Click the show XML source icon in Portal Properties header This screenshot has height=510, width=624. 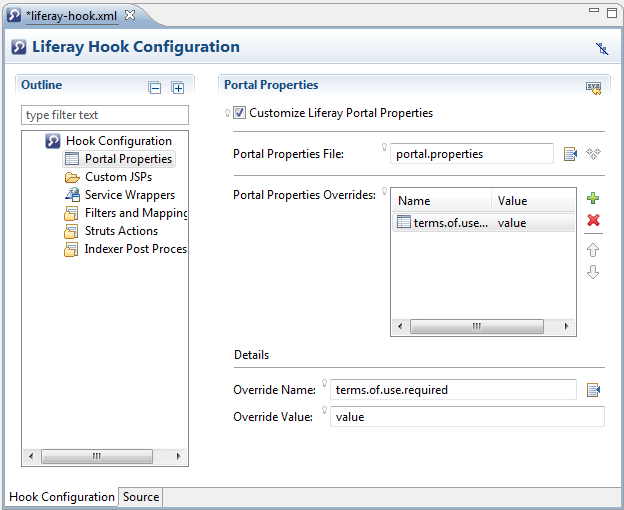coord(593,87)
